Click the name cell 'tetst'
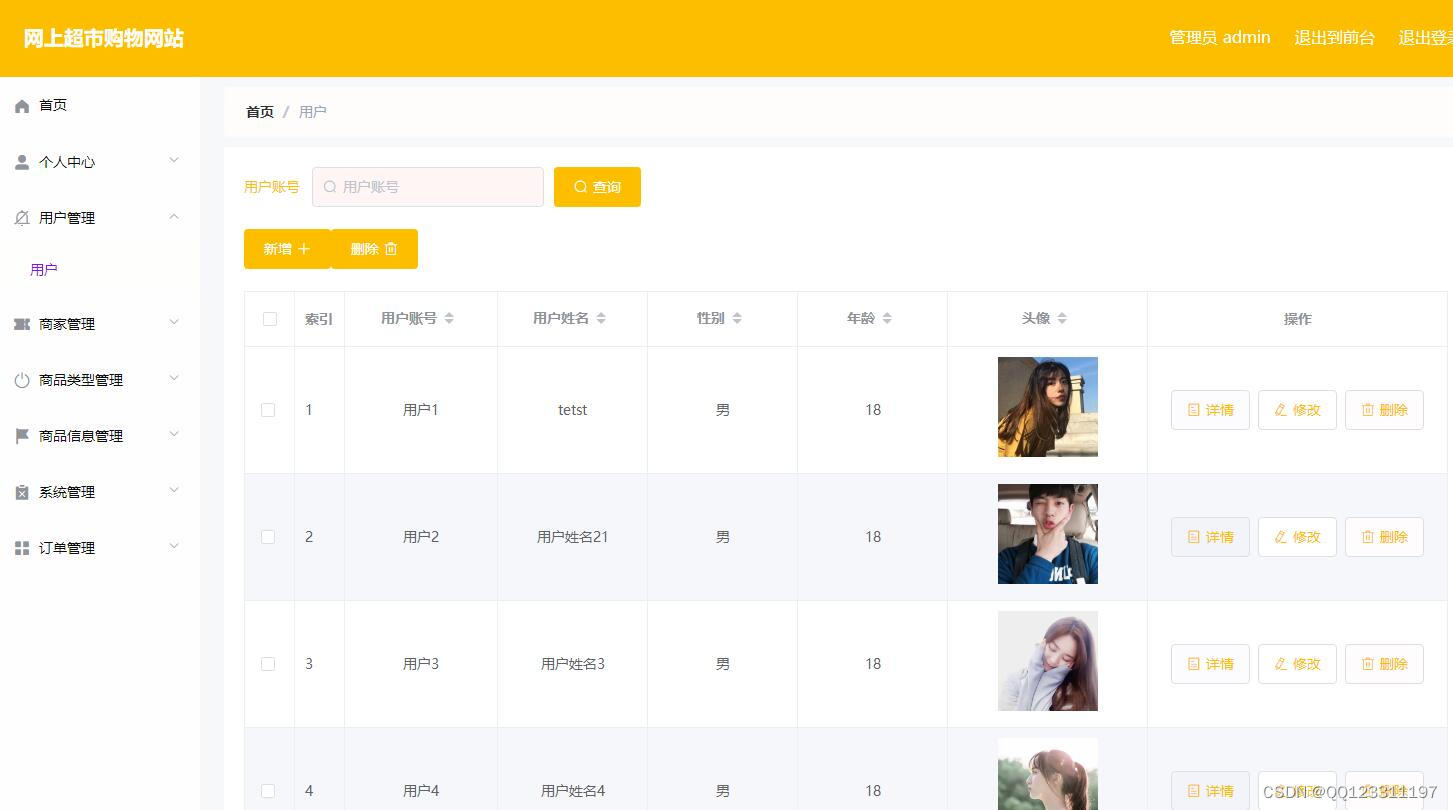 (573, 410)
